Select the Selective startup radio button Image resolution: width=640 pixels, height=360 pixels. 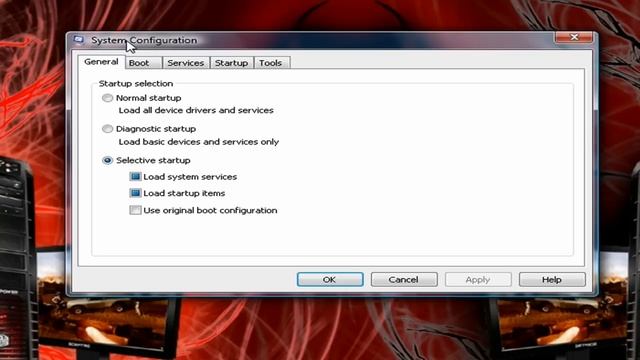pyautogui.click(x=107, y=160)
